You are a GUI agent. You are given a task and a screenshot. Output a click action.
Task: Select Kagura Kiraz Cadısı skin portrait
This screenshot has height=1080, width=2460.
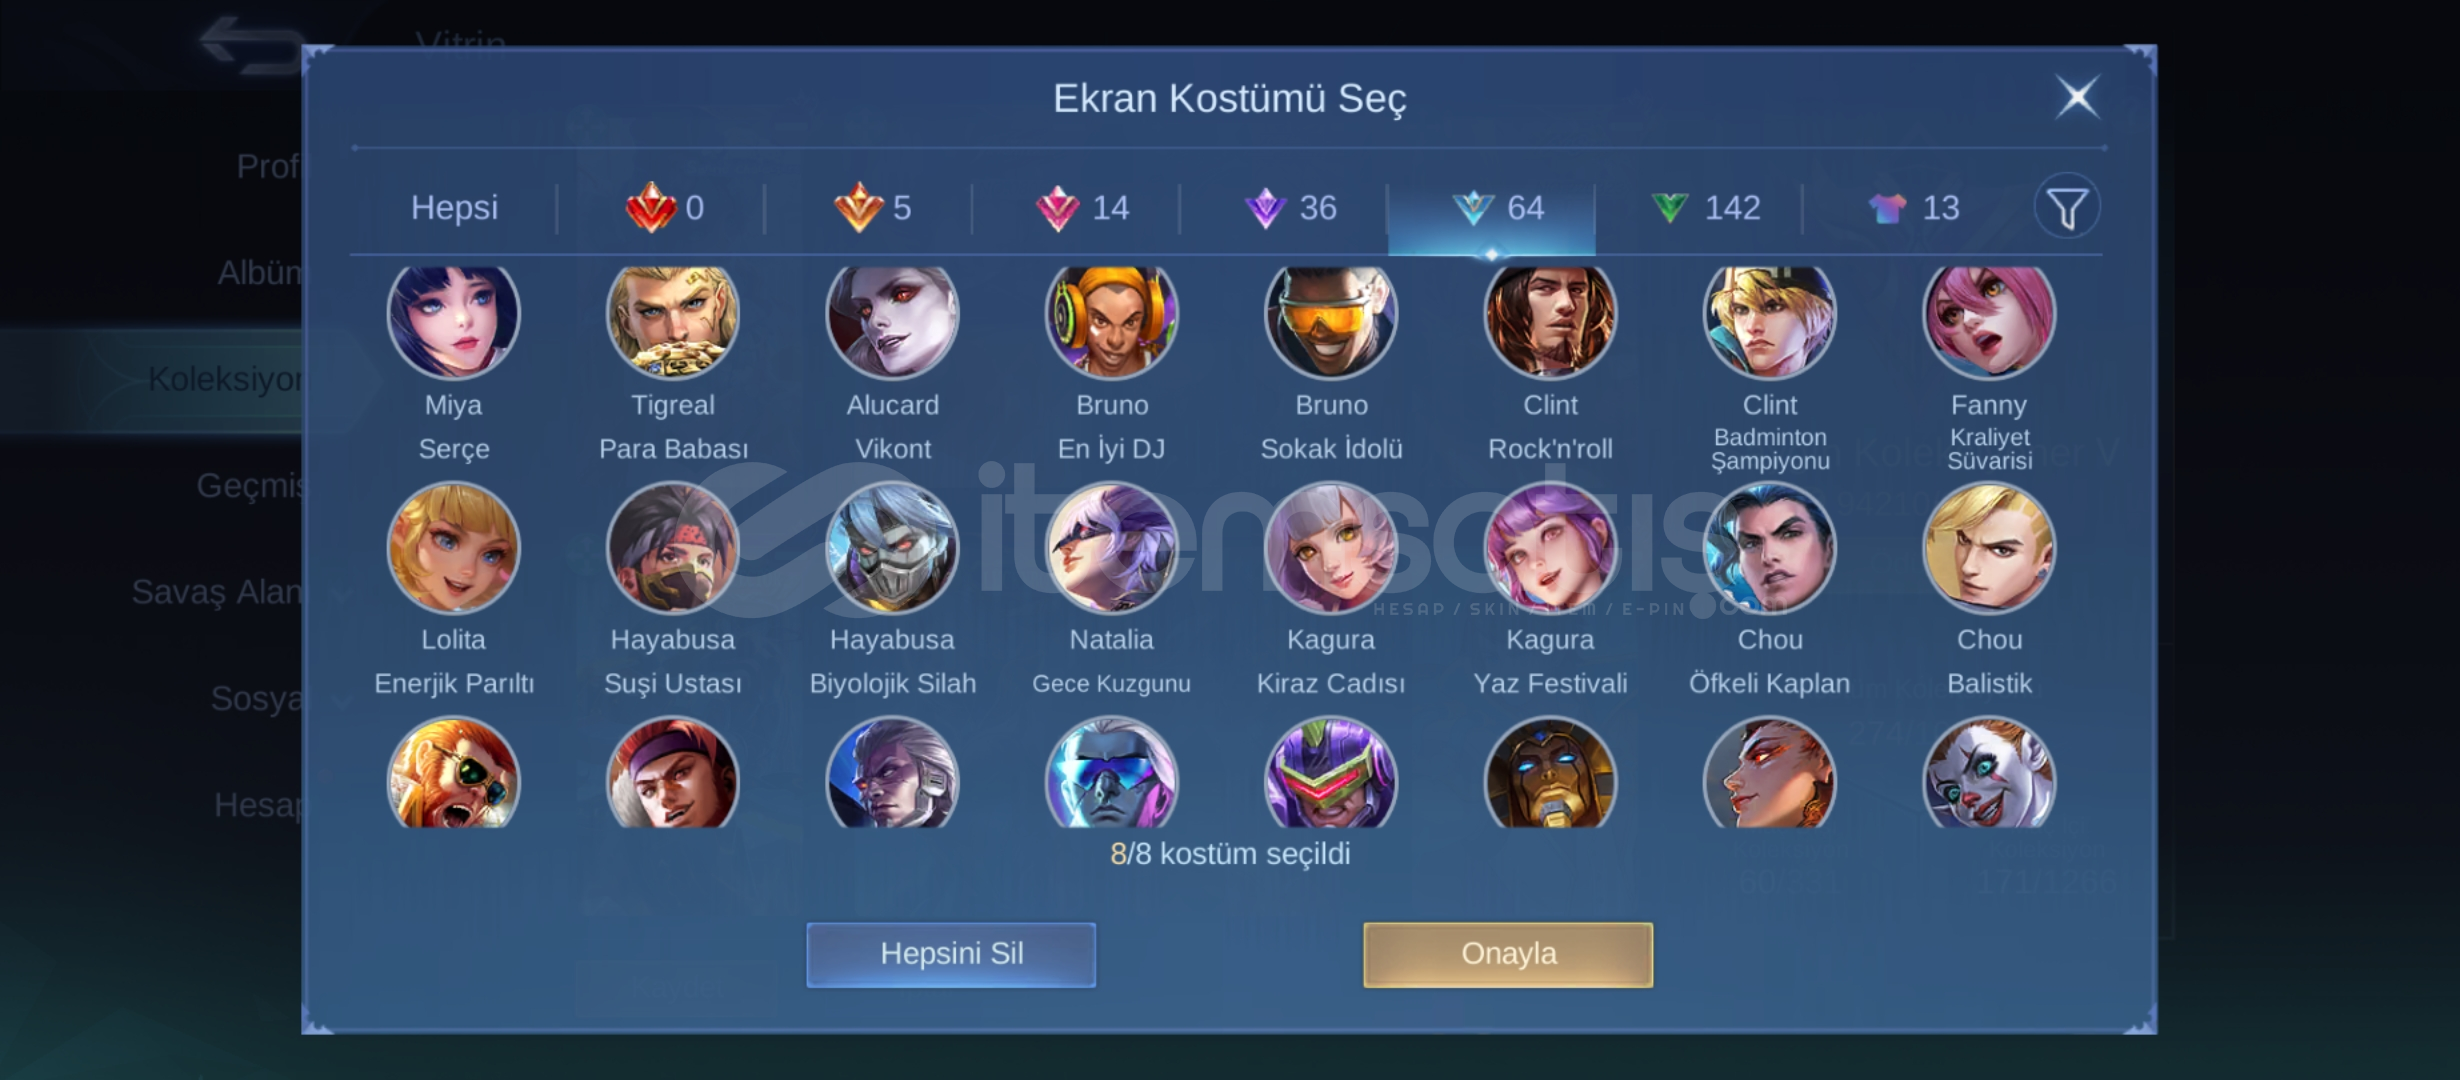1331,548
